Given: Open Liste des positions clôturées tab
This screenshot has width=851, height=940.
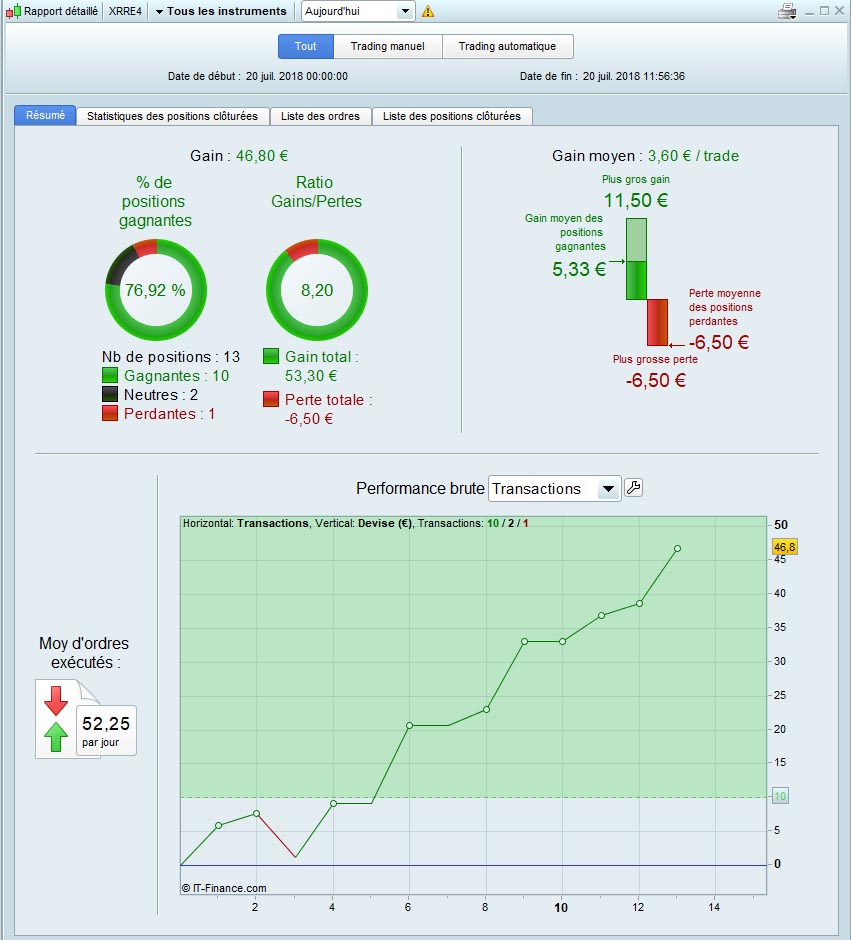Looking at the screenshot, I should pos(452,116).
